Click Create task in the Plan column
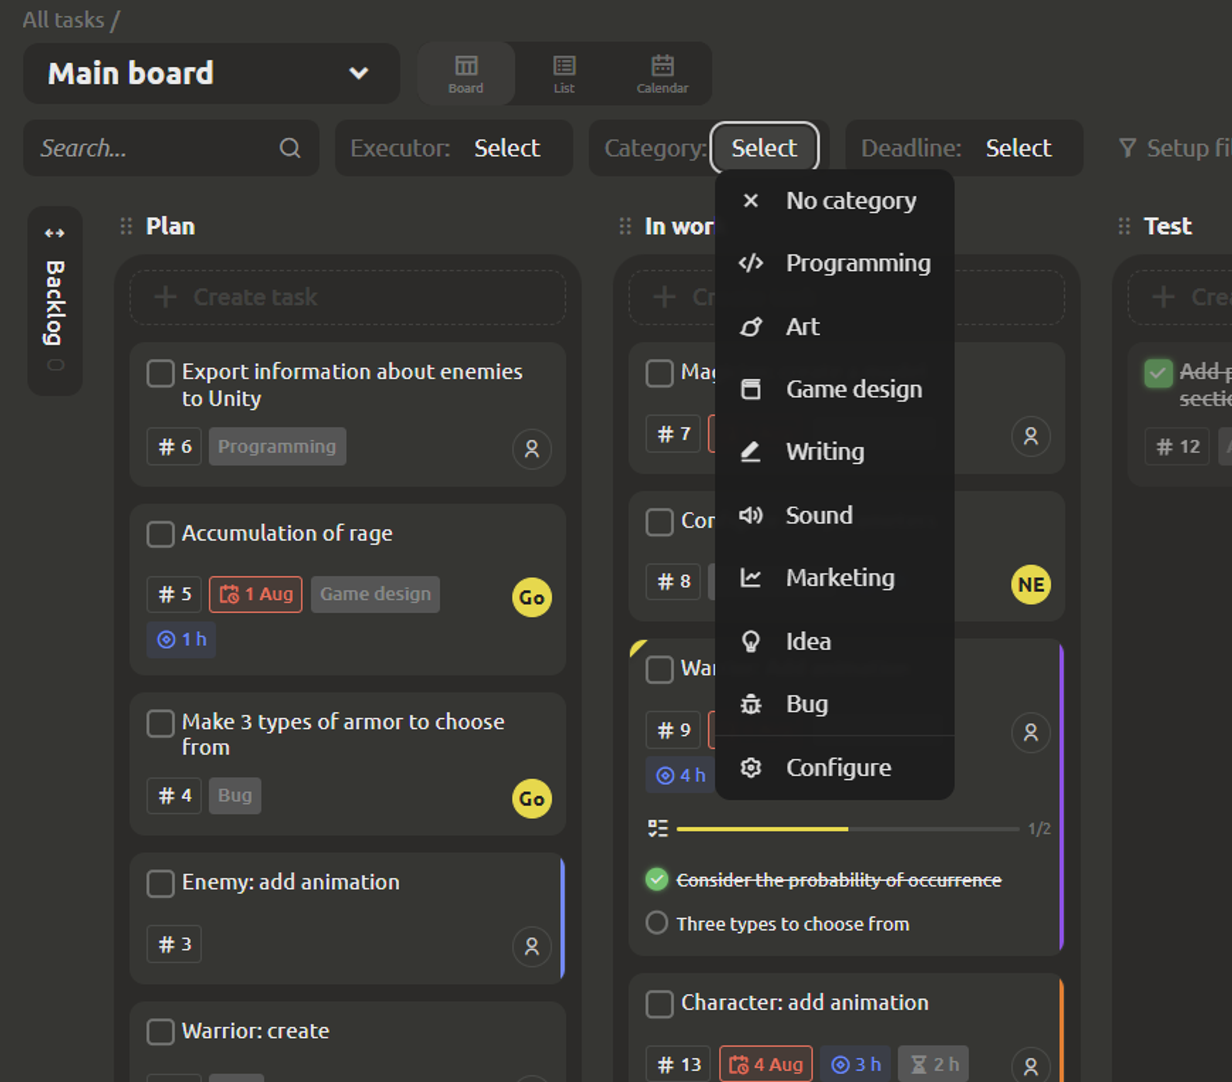The image size is (1232, 1082). 348,297
